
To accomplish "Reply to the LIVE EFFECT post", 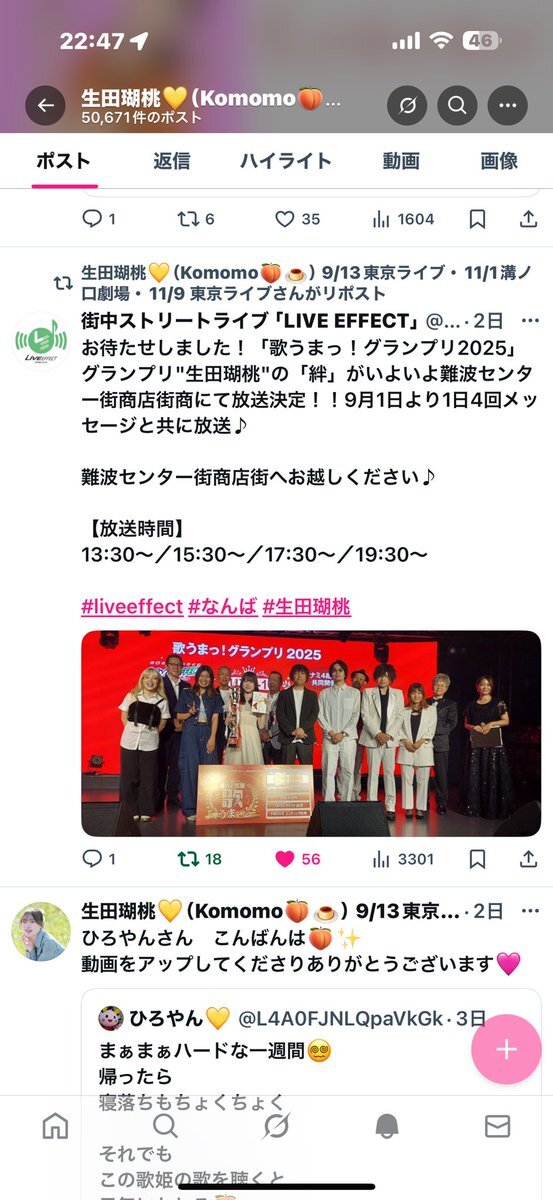I will click(99, 858).
